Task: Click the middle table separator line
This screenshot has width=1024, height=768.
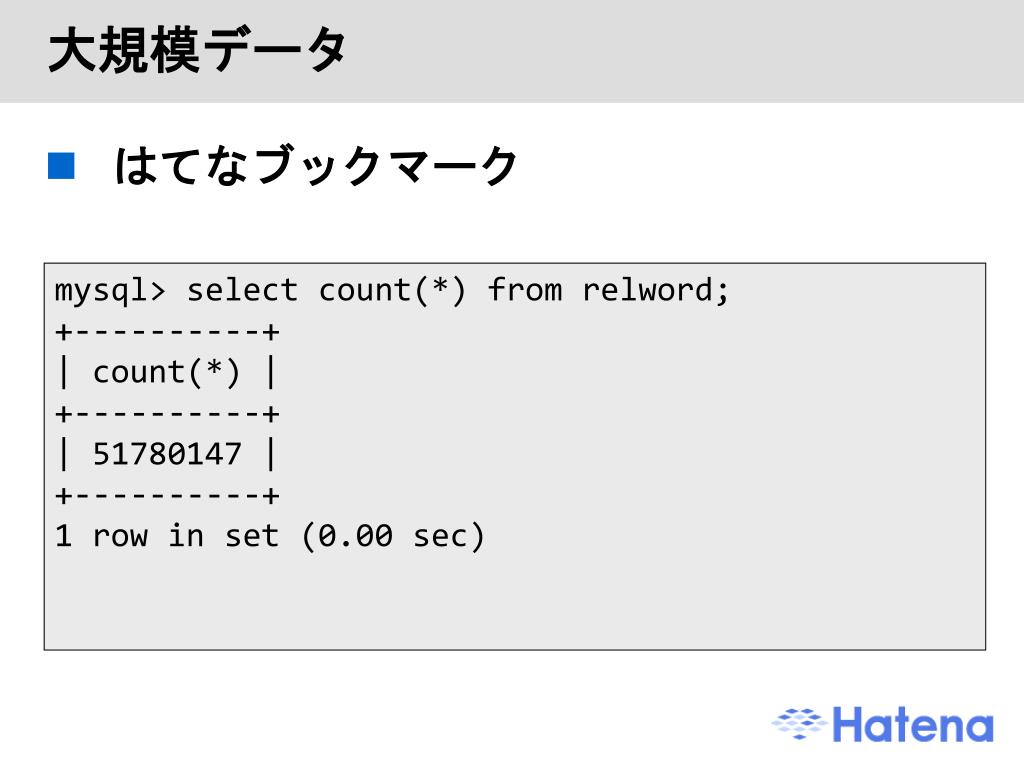Action: 167,414
